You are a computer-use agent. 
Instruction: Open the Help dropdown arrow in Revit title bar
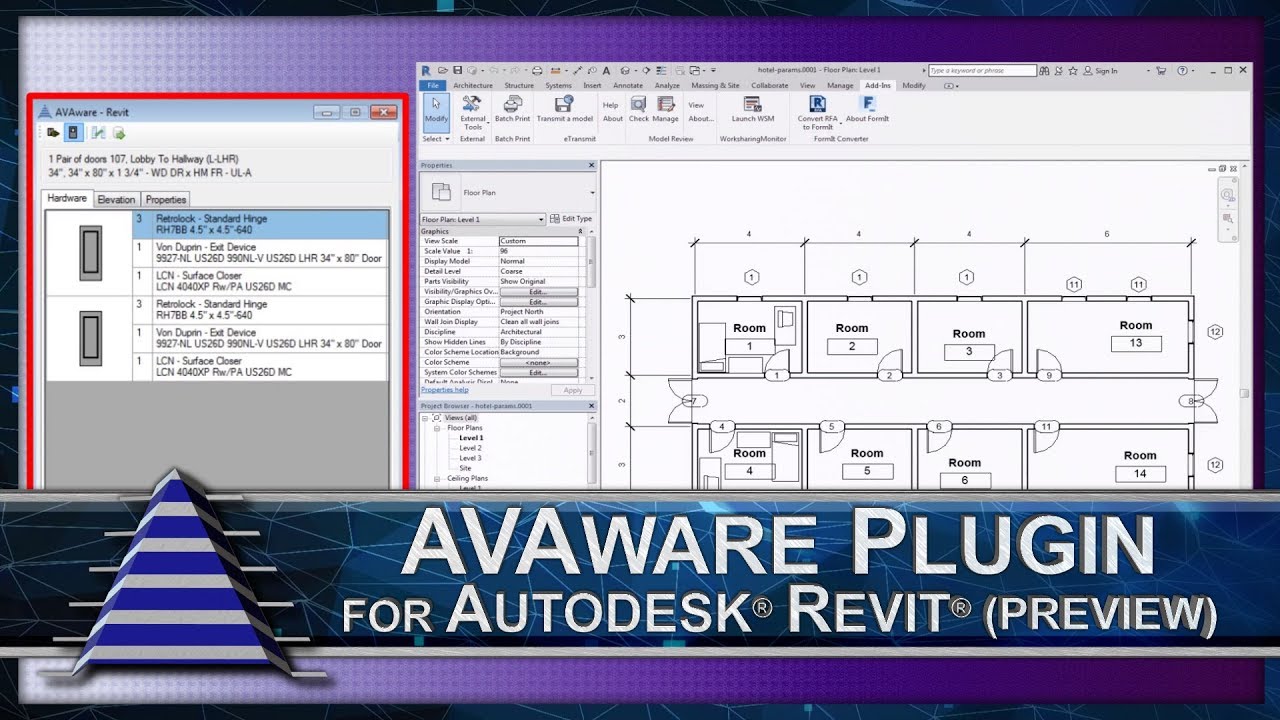(x=1193, y=71)
